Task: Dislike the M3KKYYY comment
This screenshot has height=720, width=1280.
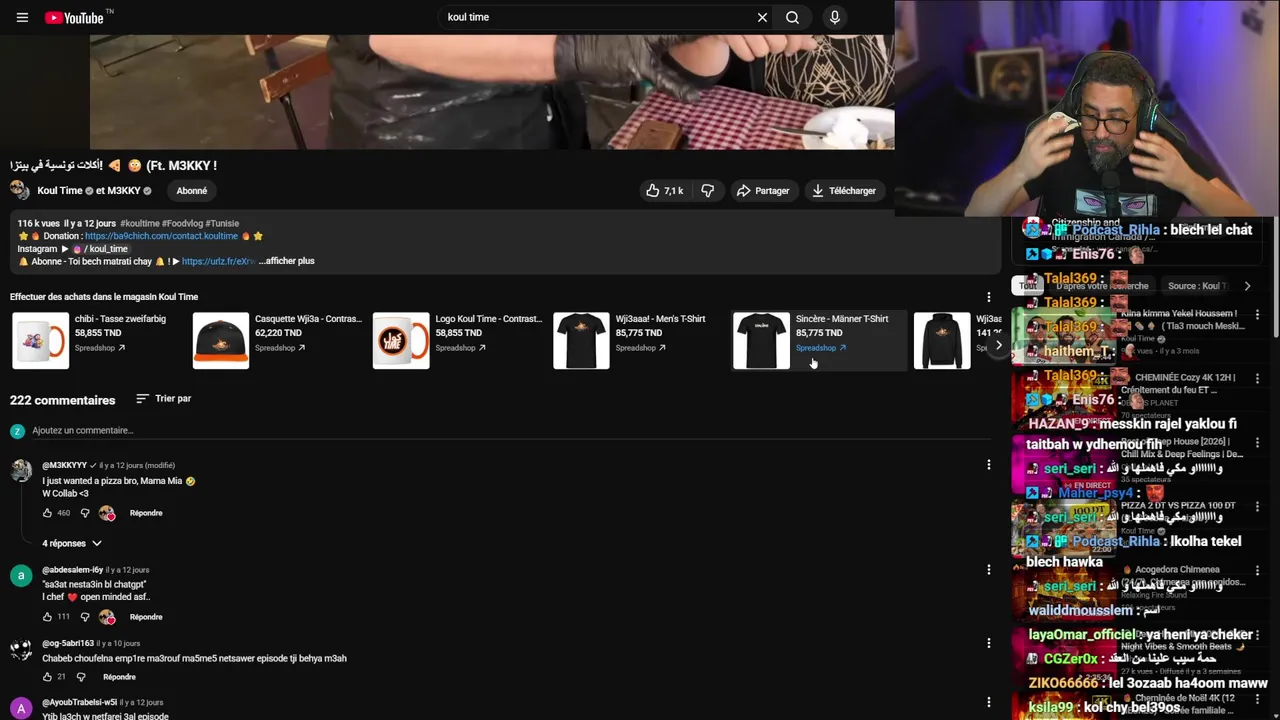Action: point(85,513)
